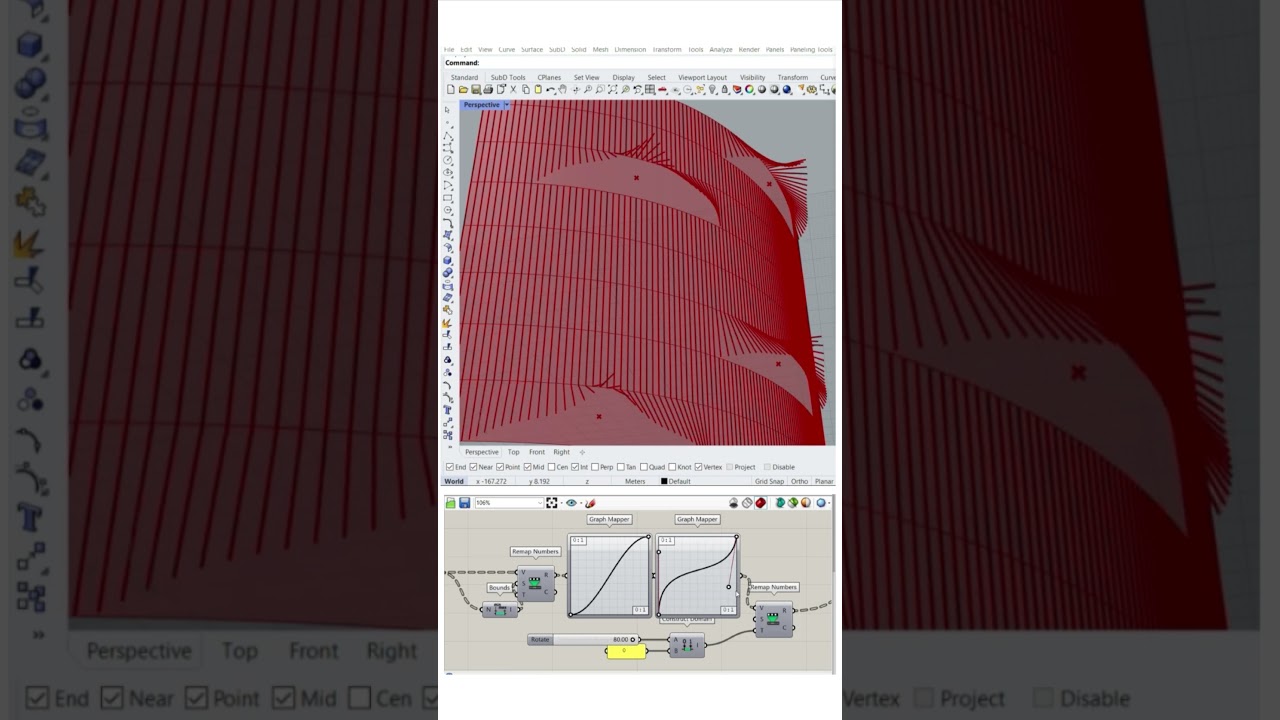Click the Paste clipboard icon
Viewport: 1280px width, 720px height.
tap(538, 90)
